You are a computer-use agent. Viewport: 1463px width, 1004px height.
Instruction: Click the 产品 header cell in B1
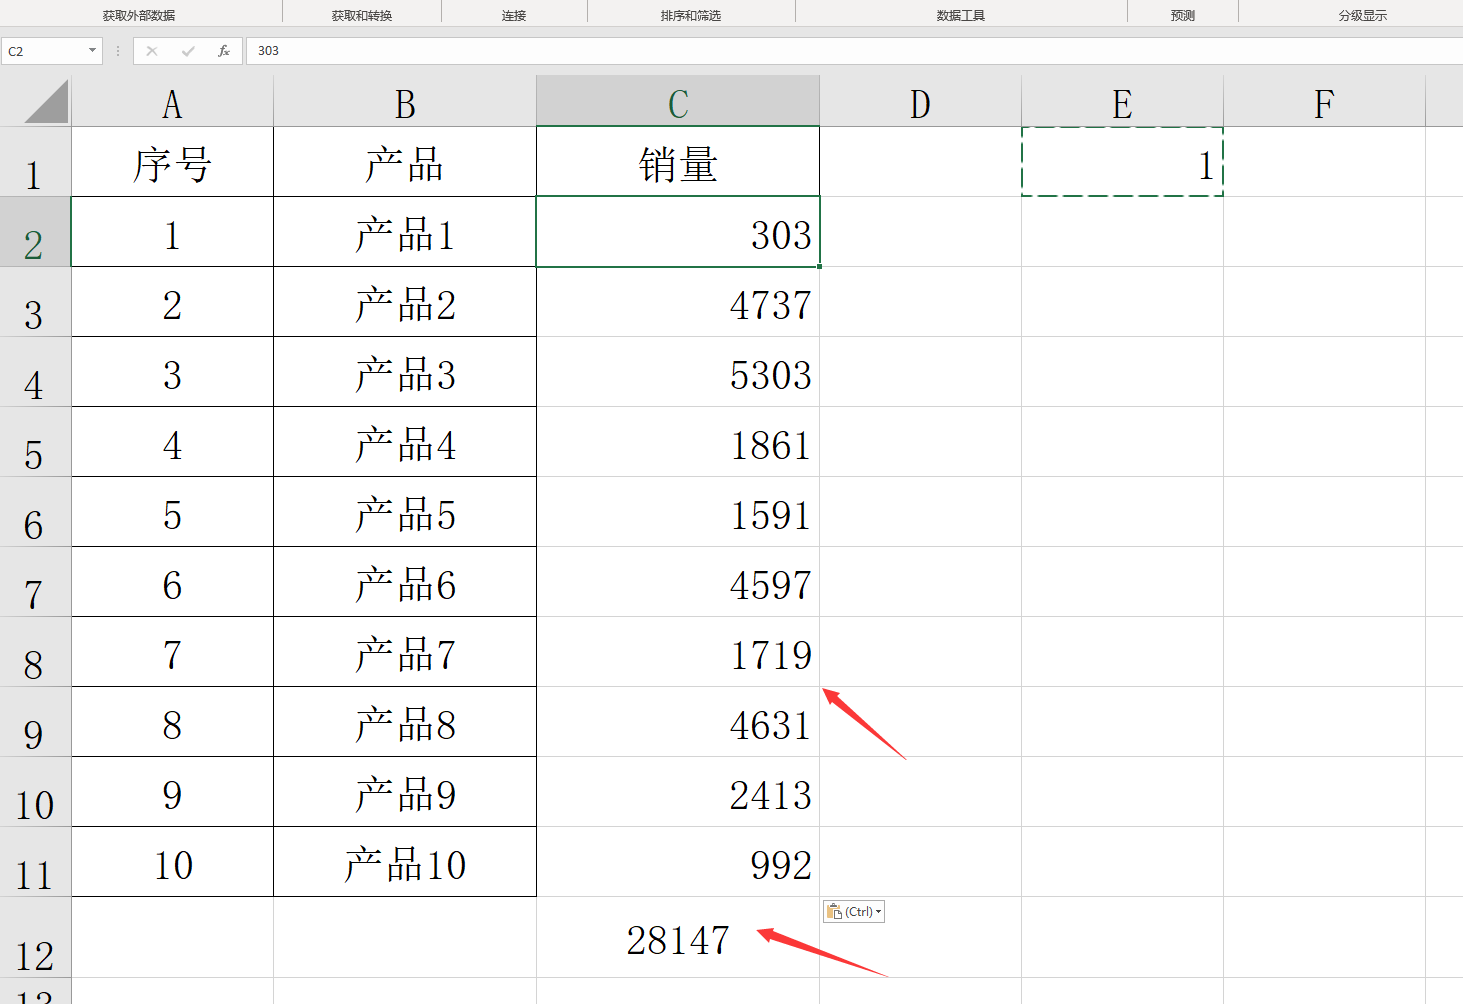pyautogui.click(x=405, y=162)
